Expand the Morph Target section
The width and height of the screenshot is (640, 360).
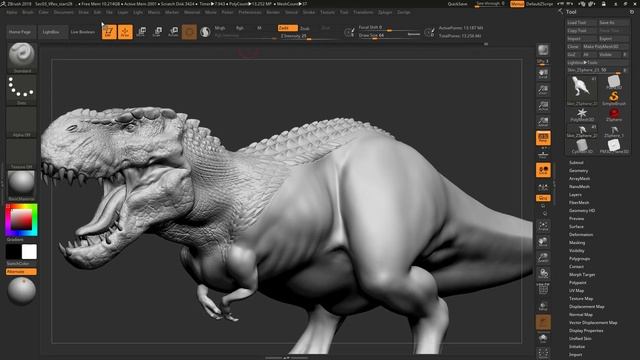pos(582,275)
